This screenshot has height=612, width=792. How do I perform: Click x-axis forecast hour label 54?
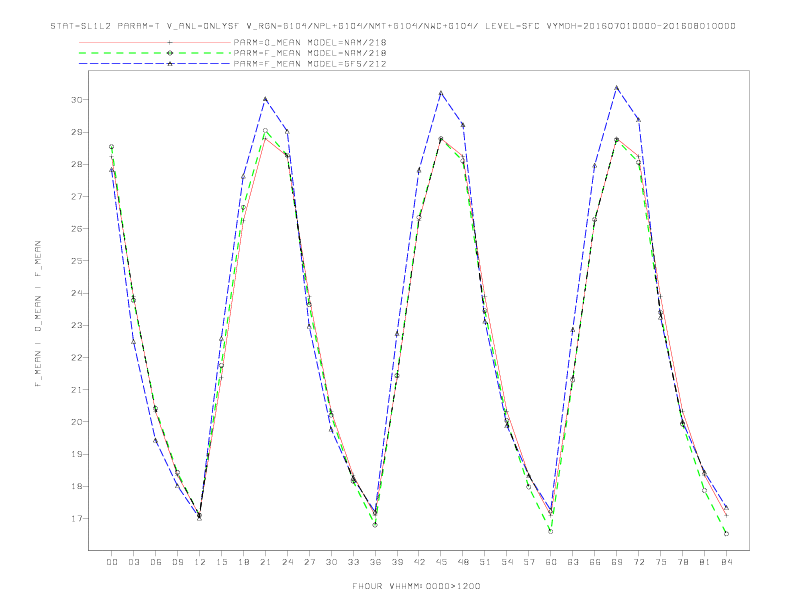pos(507,562)
